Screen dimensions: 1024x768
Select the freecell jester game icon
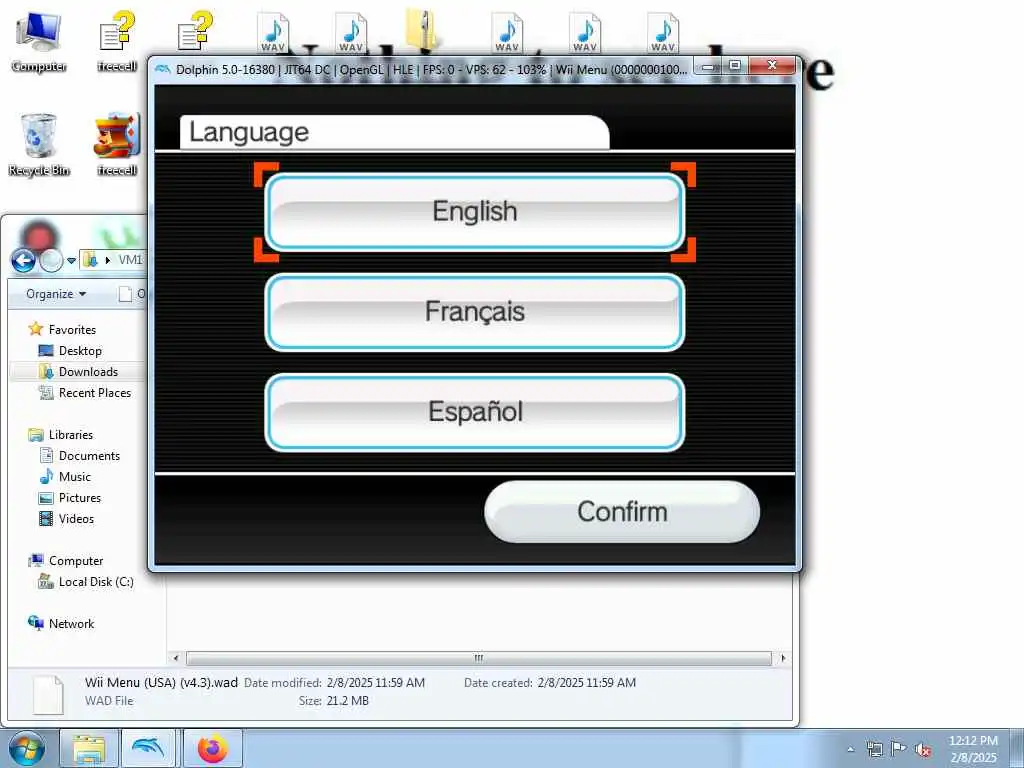click(117, 145)
